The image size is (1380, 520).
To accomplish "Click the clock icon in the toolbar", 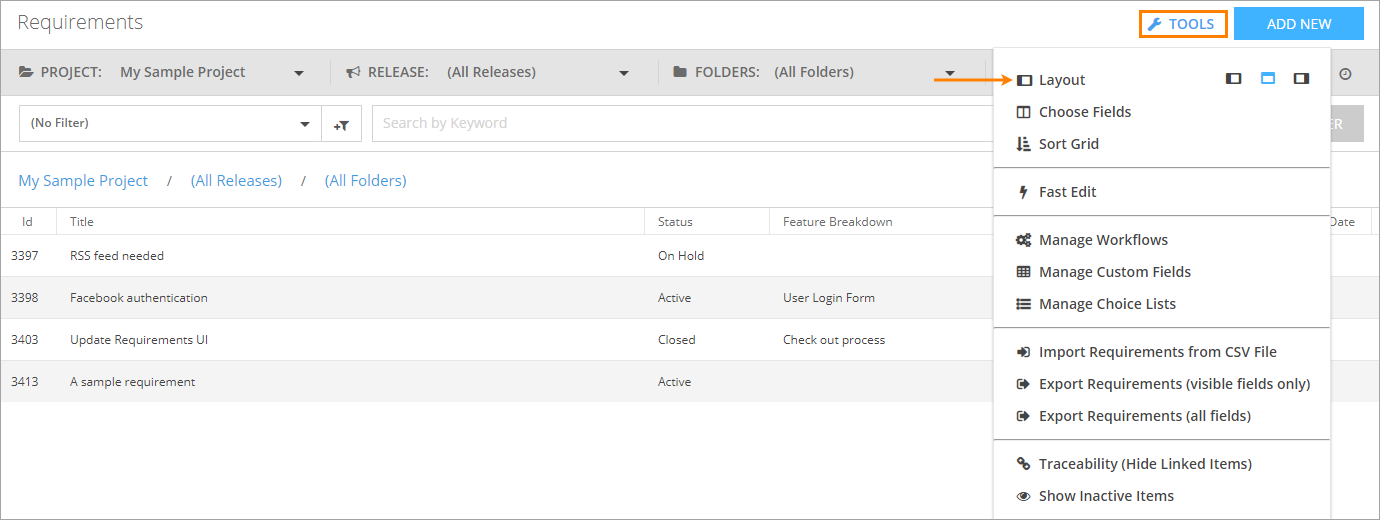I will tap(1345, 74).
